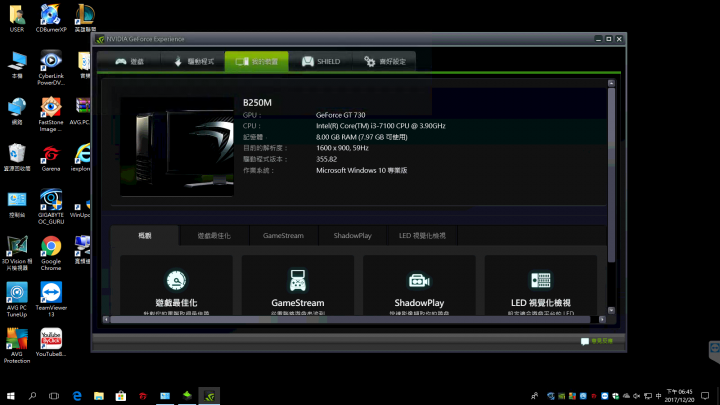Select the League of Legends desktop icon

[x=85, y=18]
